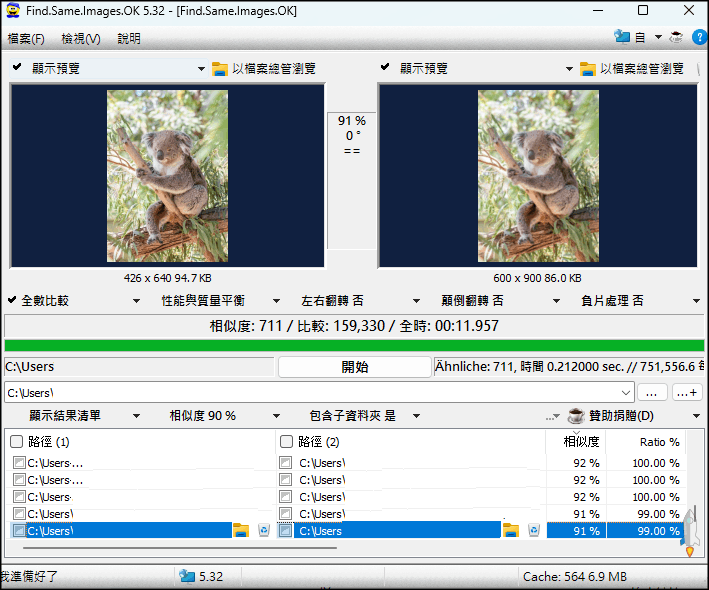Click the blue help question mark icon
This screenshot has height=590, width=709.
(699, 38)
